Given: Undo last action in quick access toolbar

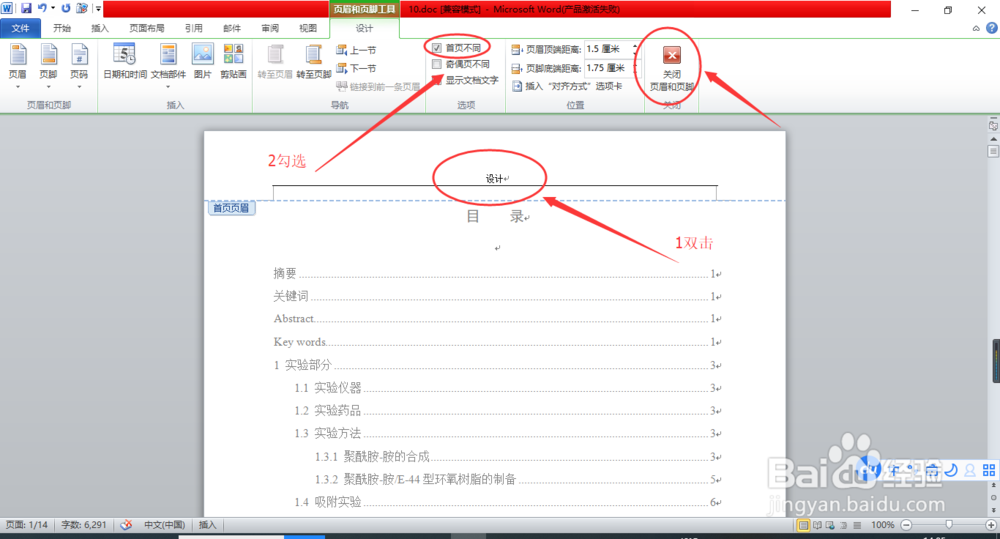Looking at the screenshot, I should 42,8.
